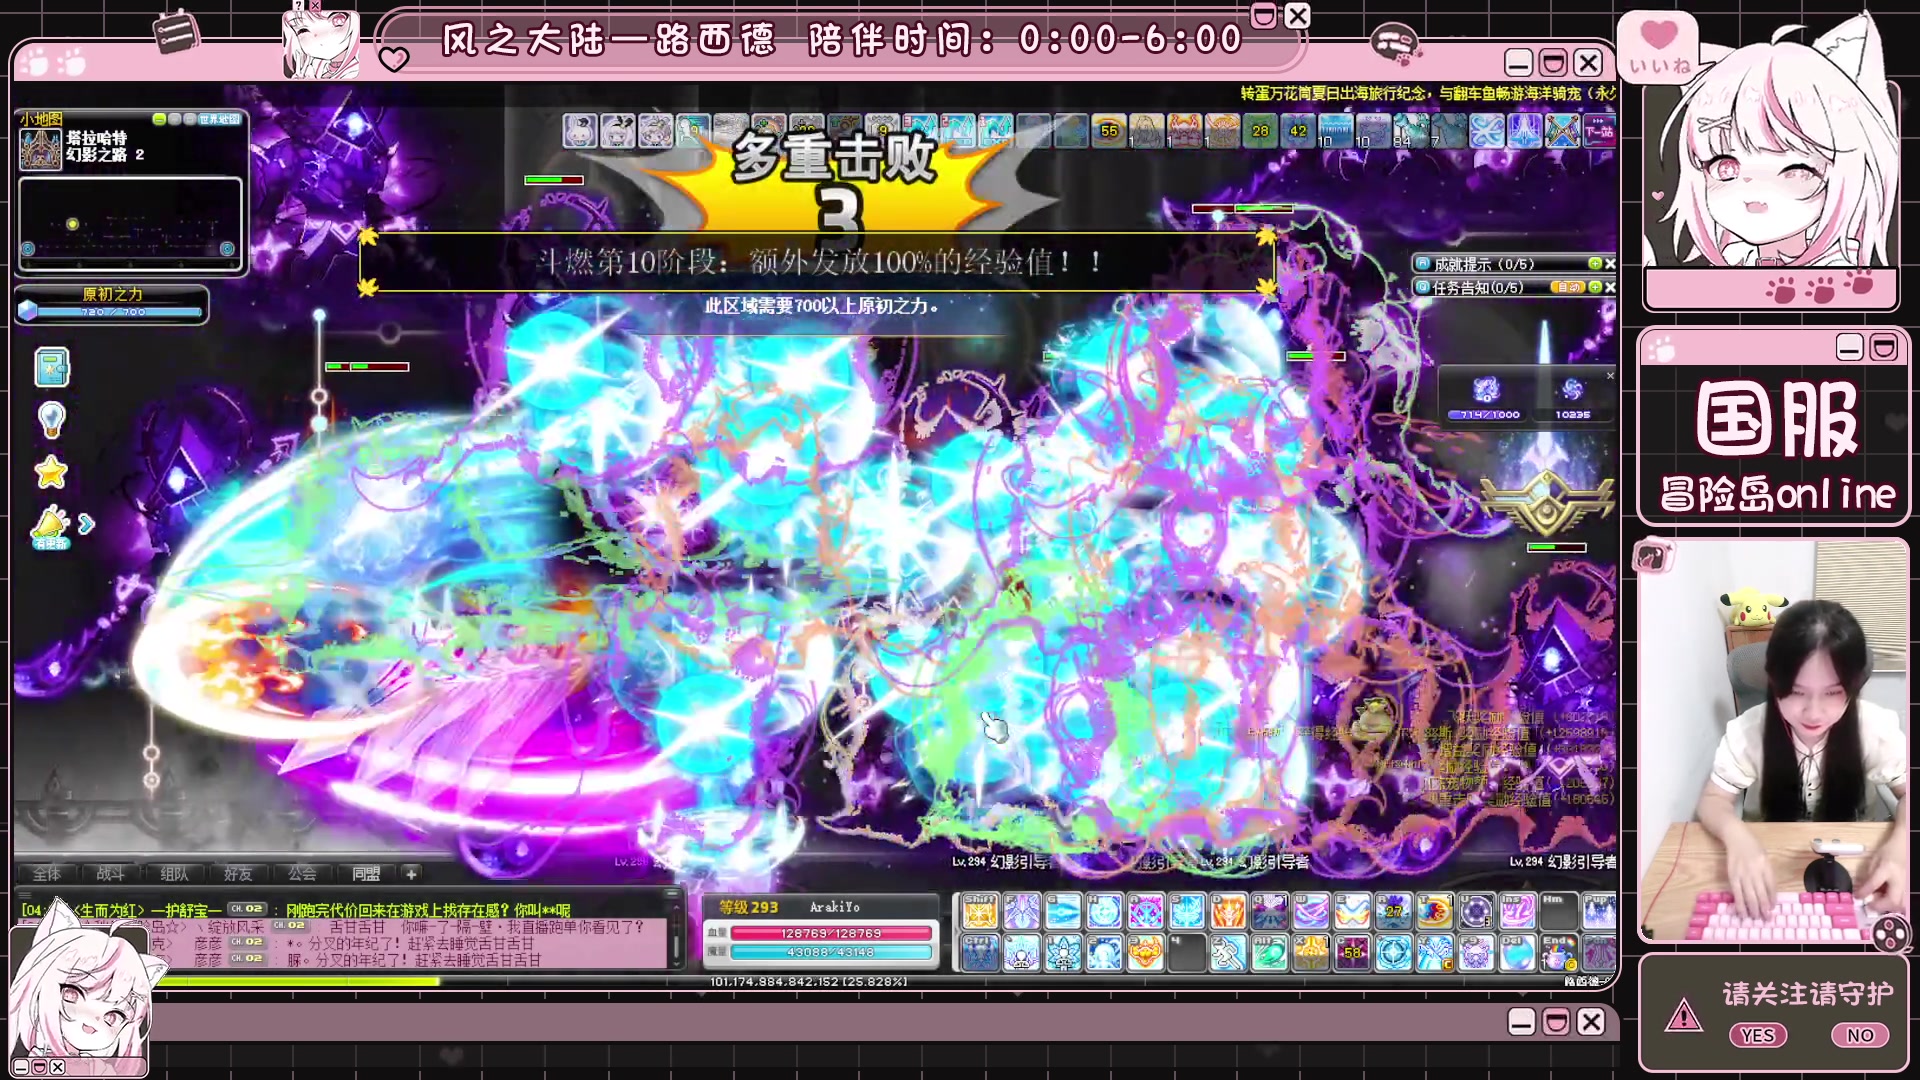Click the webcam feed of the streamer
Viewport: 1920px width, 1080px height.
click(1772, 742)
